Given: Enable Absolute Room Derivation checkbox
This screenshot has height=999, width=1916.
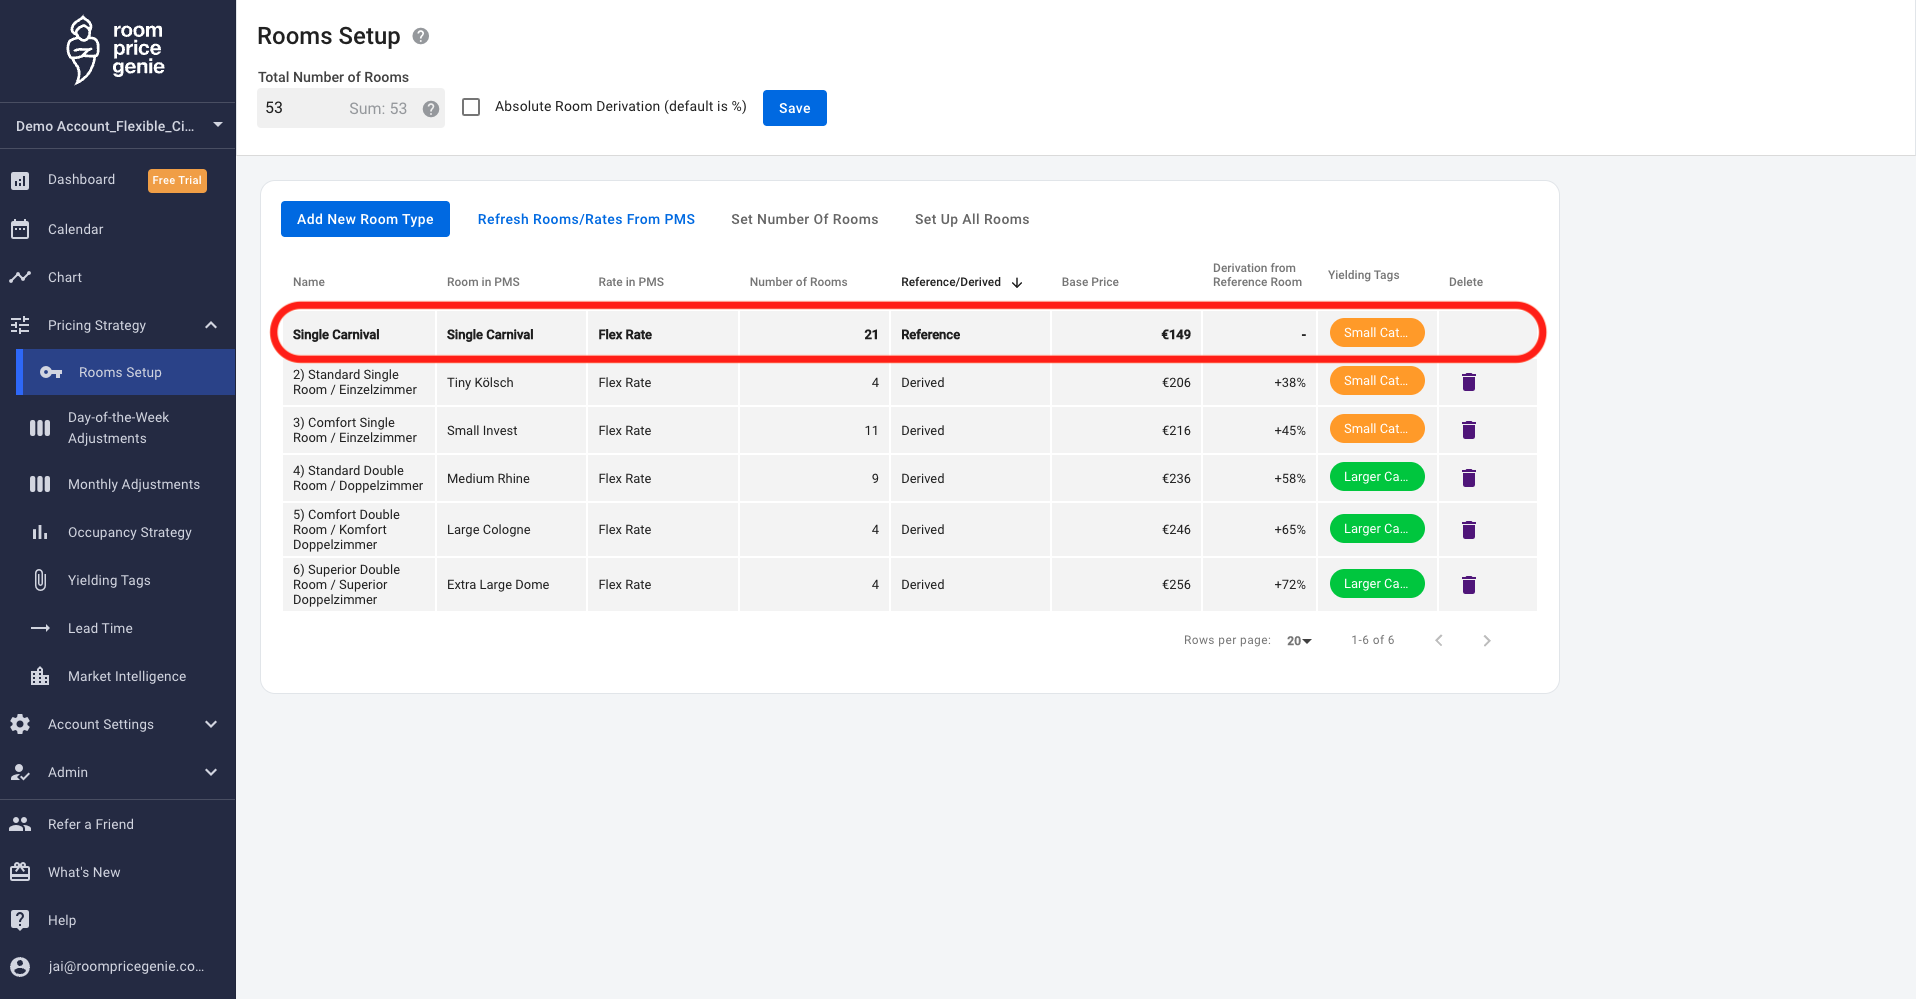Looking at the screenshot, I should click(x=471, y=107).
